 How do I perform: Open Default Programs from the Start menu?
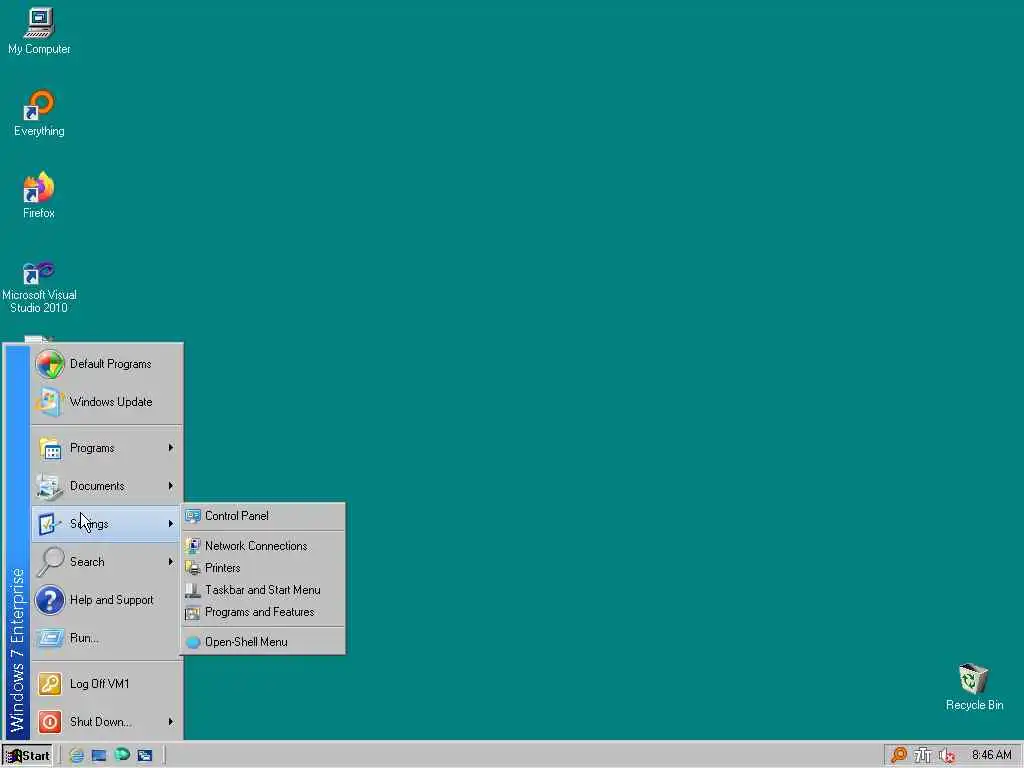[x=107, y=364]
